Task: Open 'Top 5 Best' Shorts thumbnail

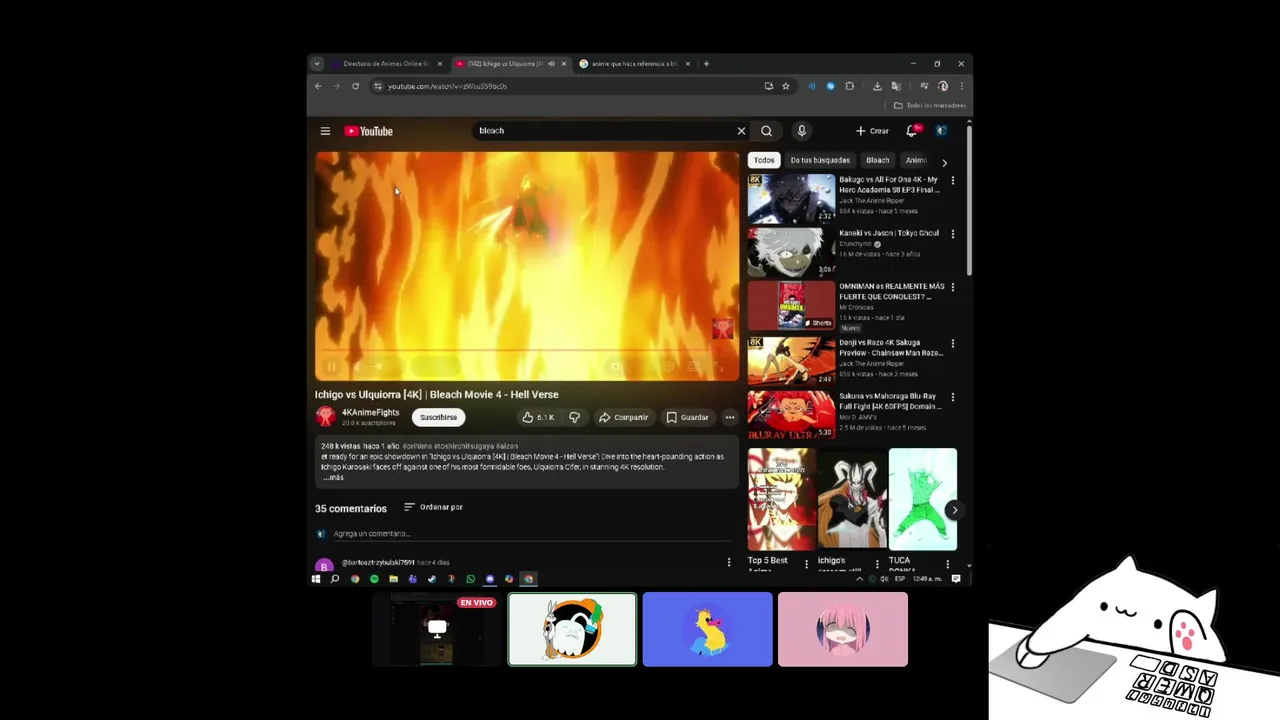Action: pos(782,499)
